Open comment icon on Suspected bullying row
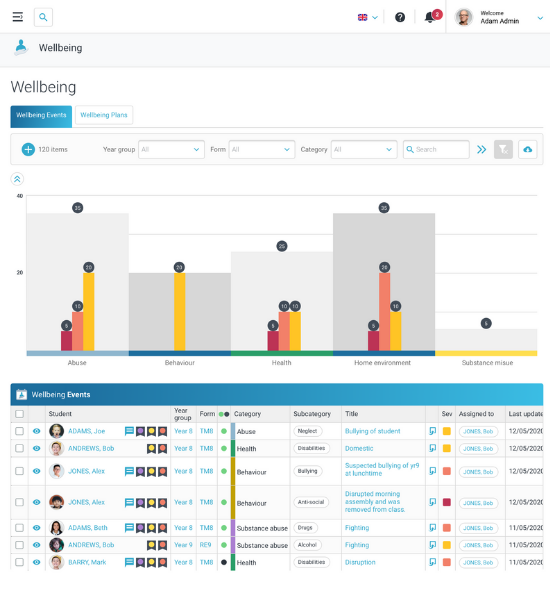 click(432, 471)
